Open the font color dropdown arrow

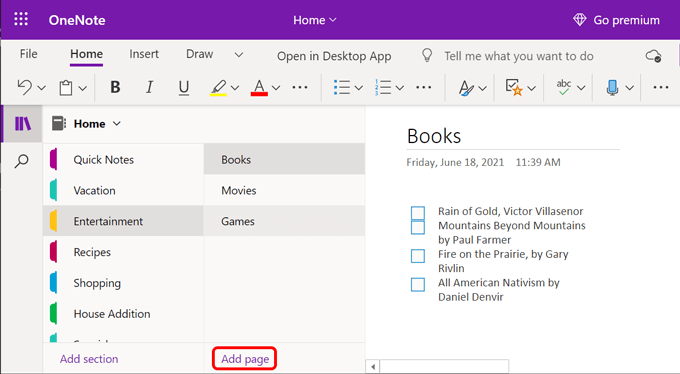[x=276, y=88]
